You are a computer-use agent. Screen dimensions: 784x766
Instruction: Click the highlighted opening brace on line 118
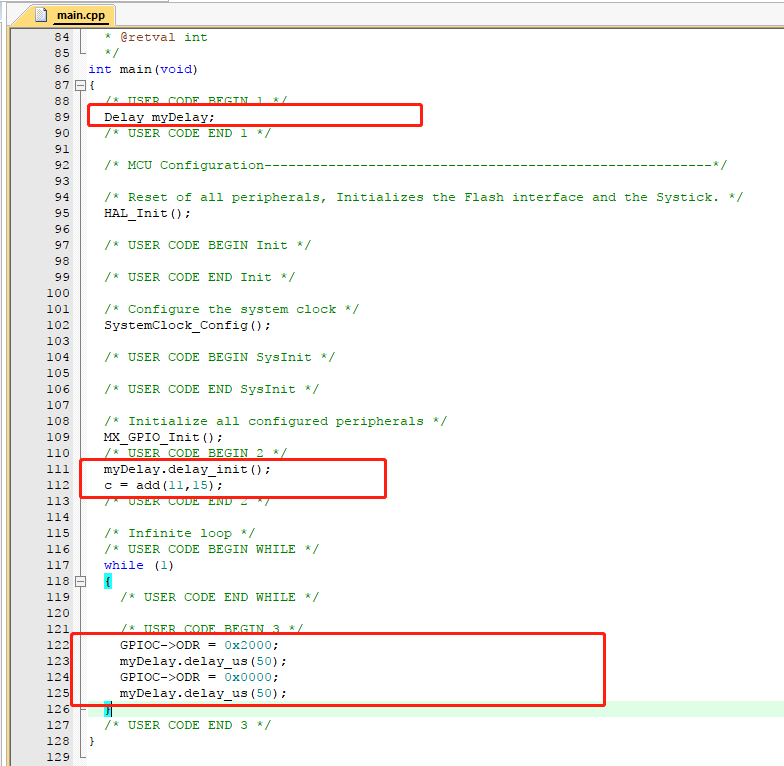click(x=108, y=582)
